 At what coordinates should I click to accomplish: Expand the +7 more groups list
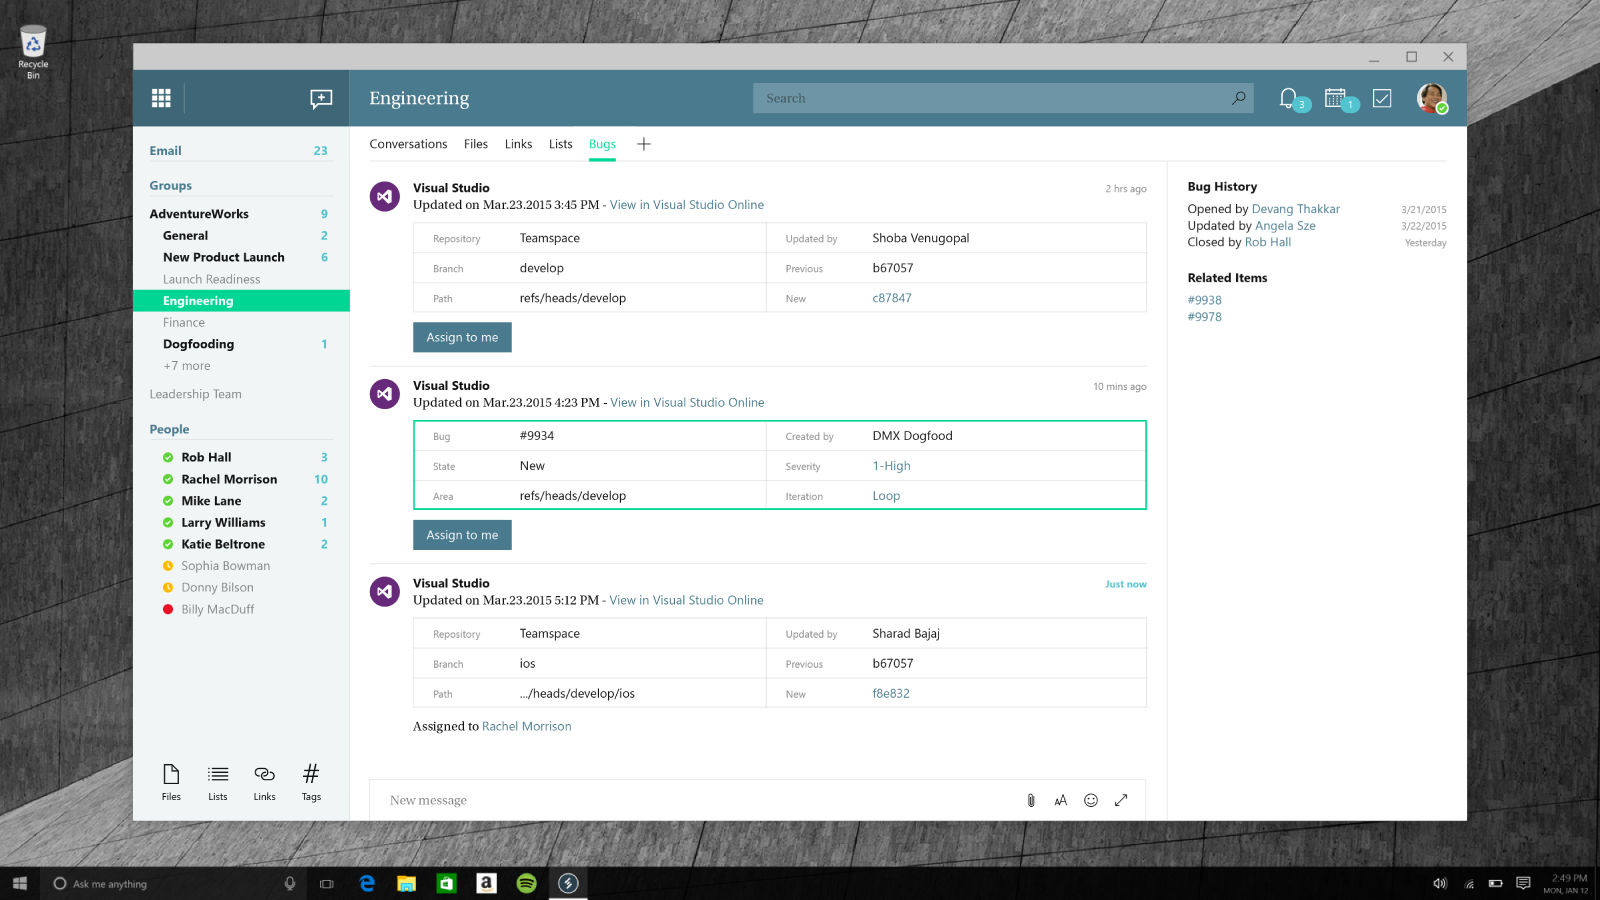(187, 366)
